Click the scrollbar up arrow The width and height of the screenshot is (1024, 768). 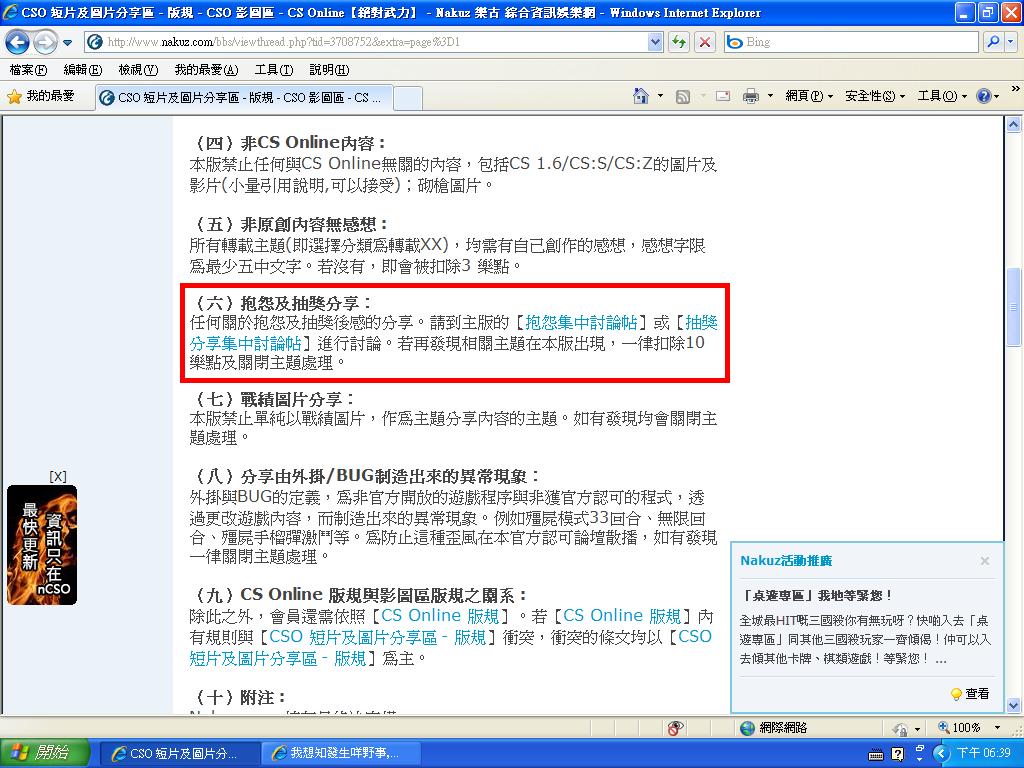click(x=1014, y=124)
